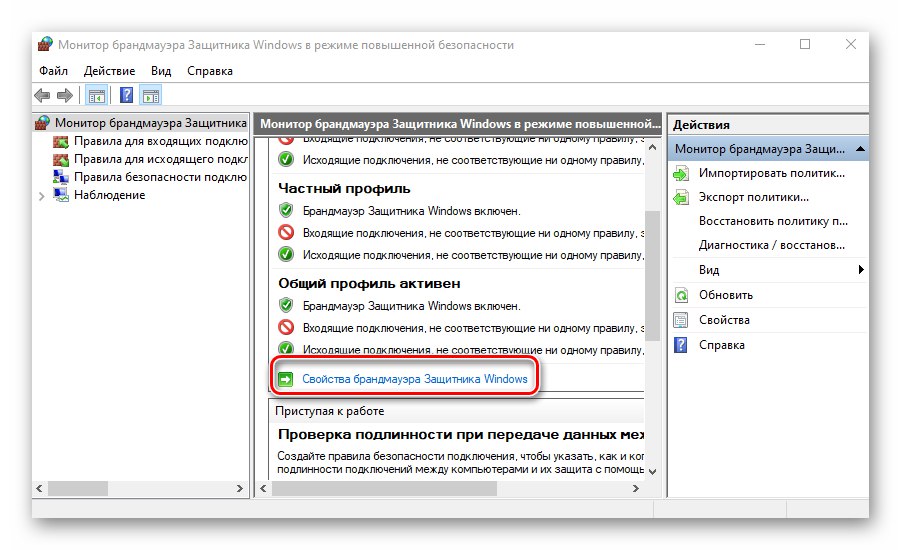Screen dimensions: 901x550
Task: Choose Восстановить политику по умолчанию action
Action: tap(773, 221)
